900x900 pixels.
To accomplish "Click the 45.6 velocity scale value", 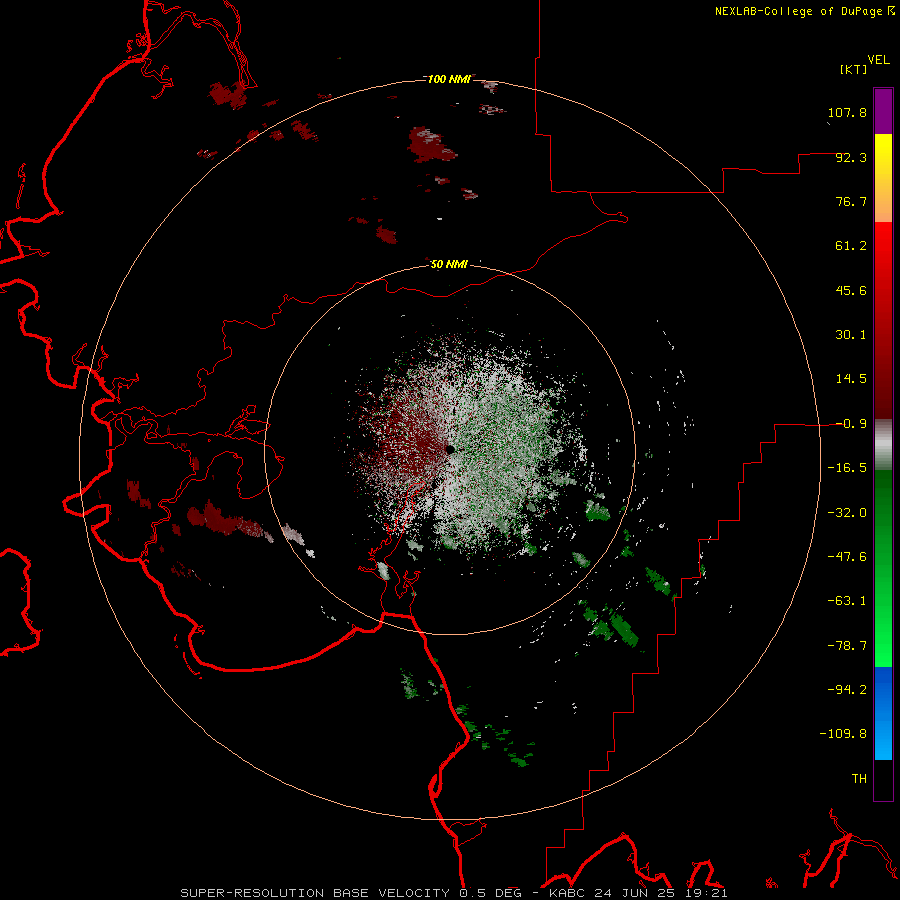I will point(851,290).
